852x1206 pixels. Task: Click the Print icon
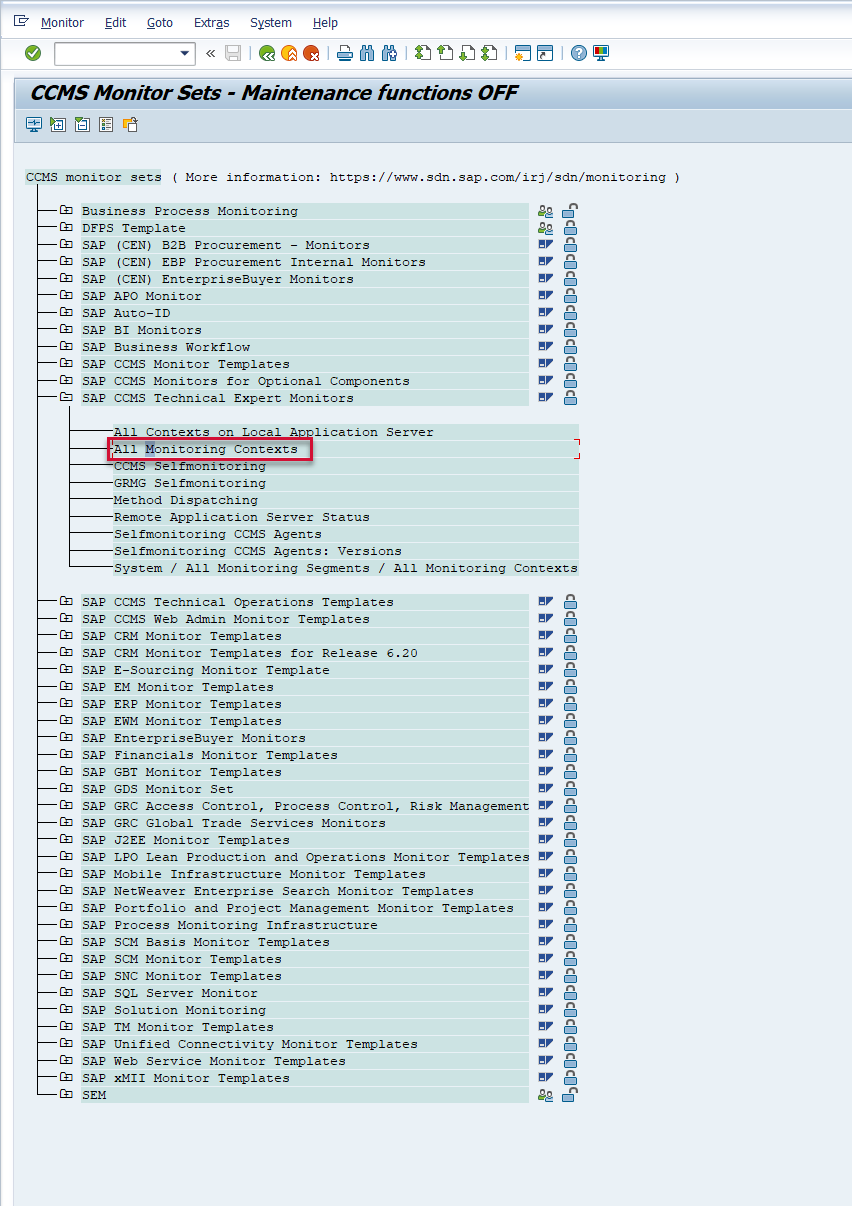345,53
